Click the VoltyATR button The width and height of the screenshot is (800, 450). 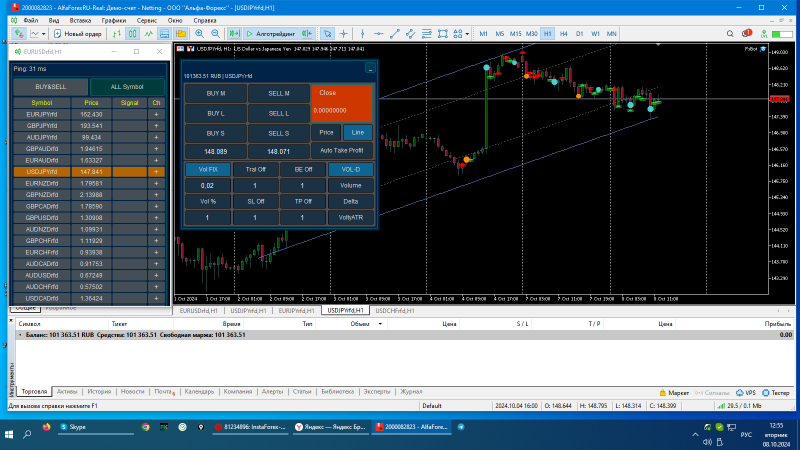[x=351, y=217]
